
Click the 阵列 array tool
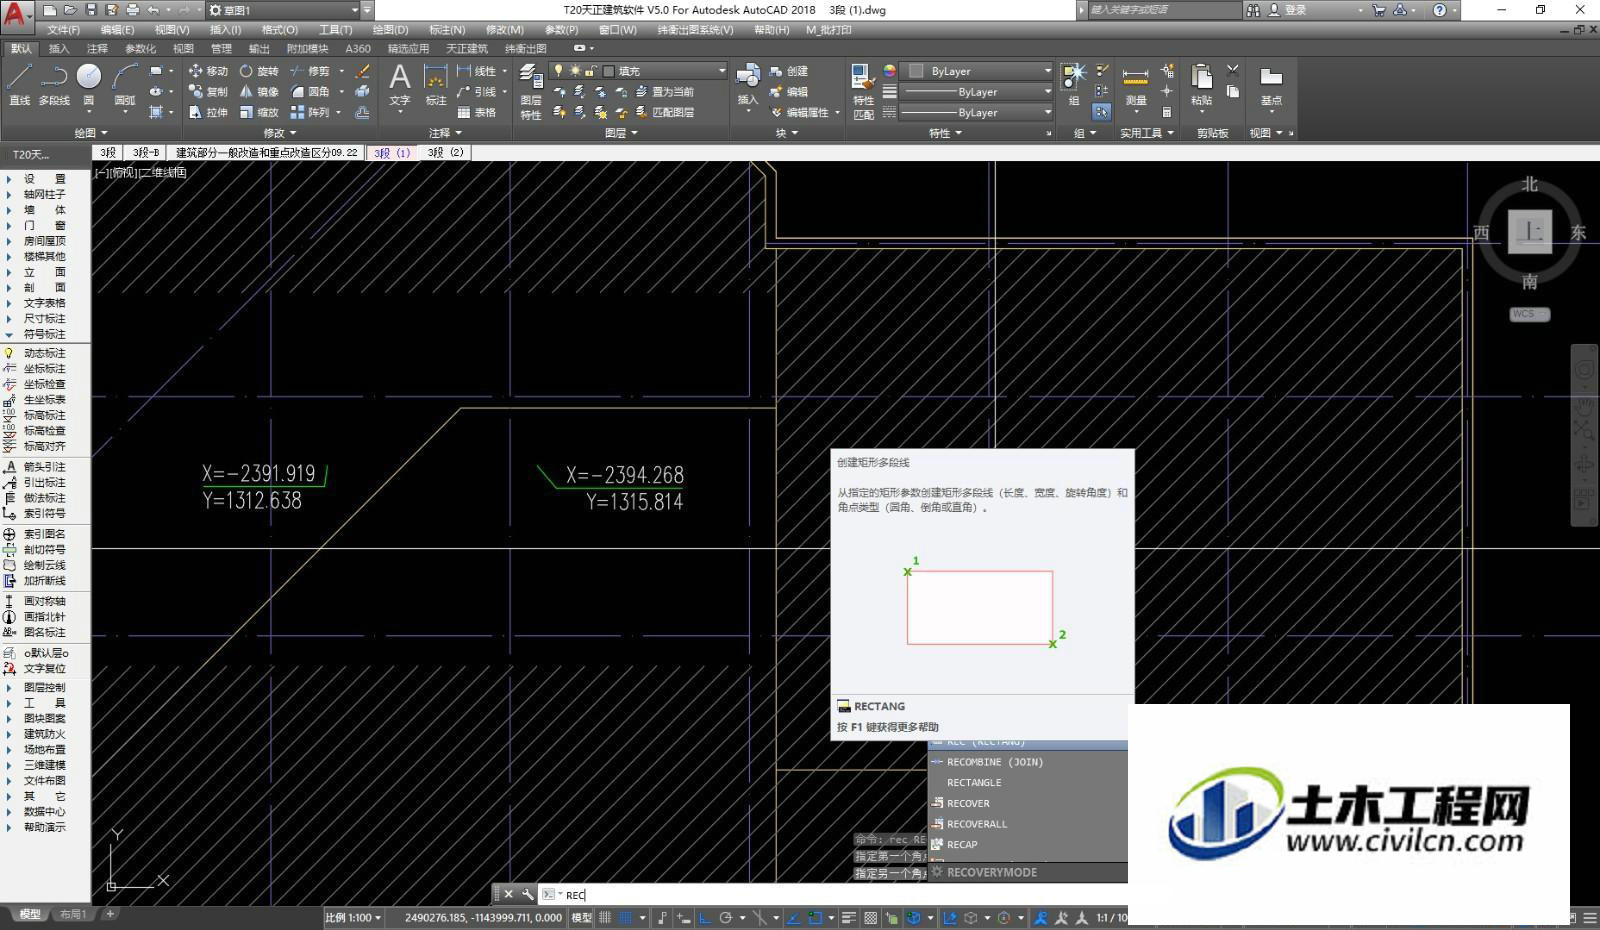[310, 113]
